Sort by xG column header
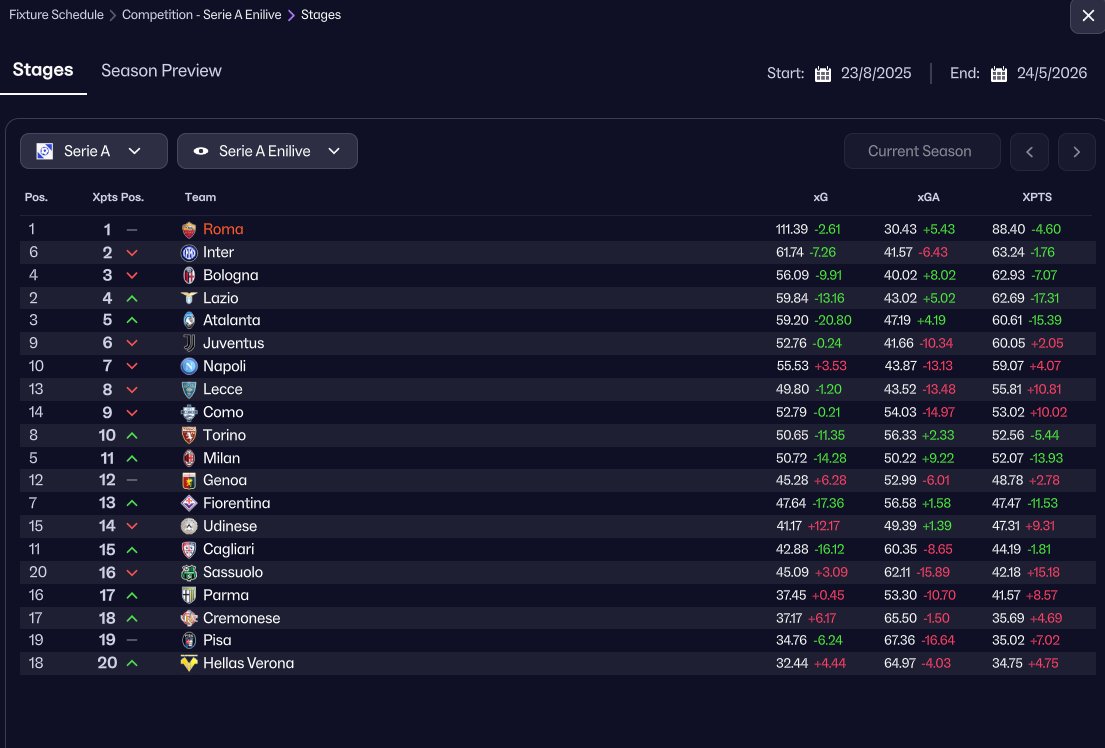The height and width of the screenshot is (748, 1105). tap(820, 197)
